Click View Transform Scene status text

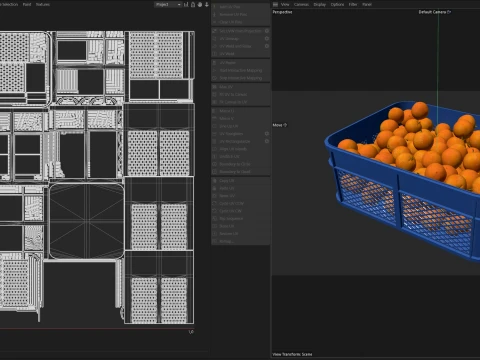pos(292,354)
